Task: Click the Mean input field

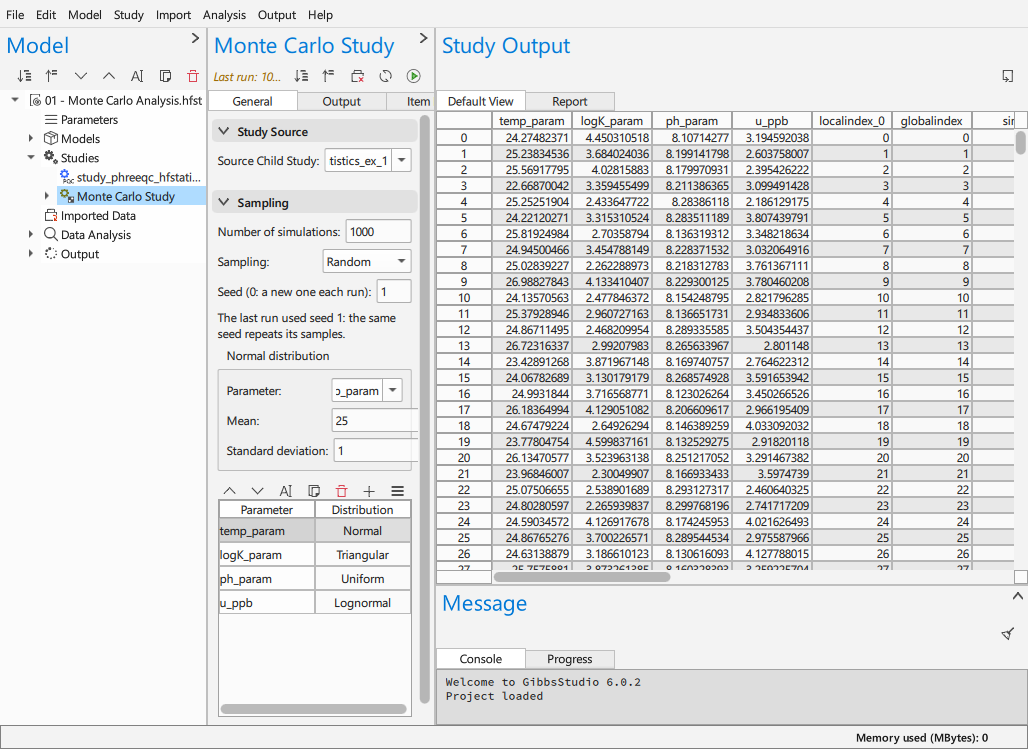Action: [x=375, y=420]
